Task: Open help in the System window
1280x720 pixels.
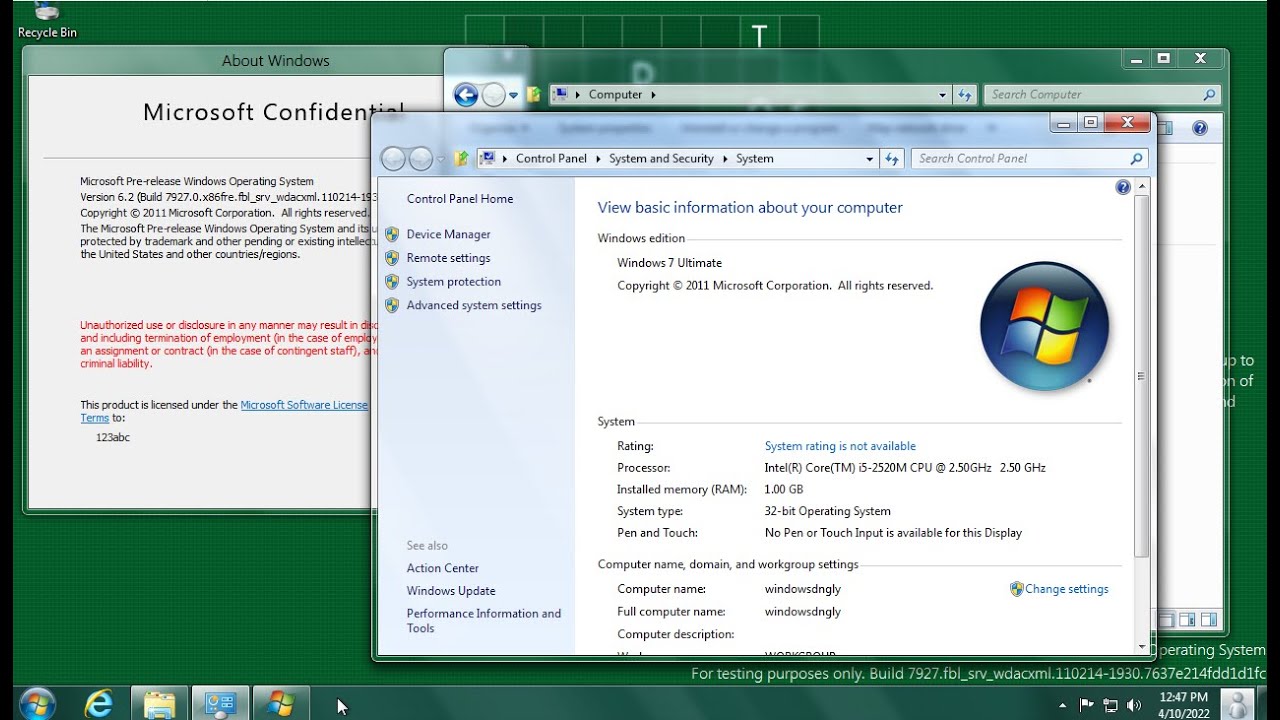Action: pyautogui.click(x=1123, y=187)
